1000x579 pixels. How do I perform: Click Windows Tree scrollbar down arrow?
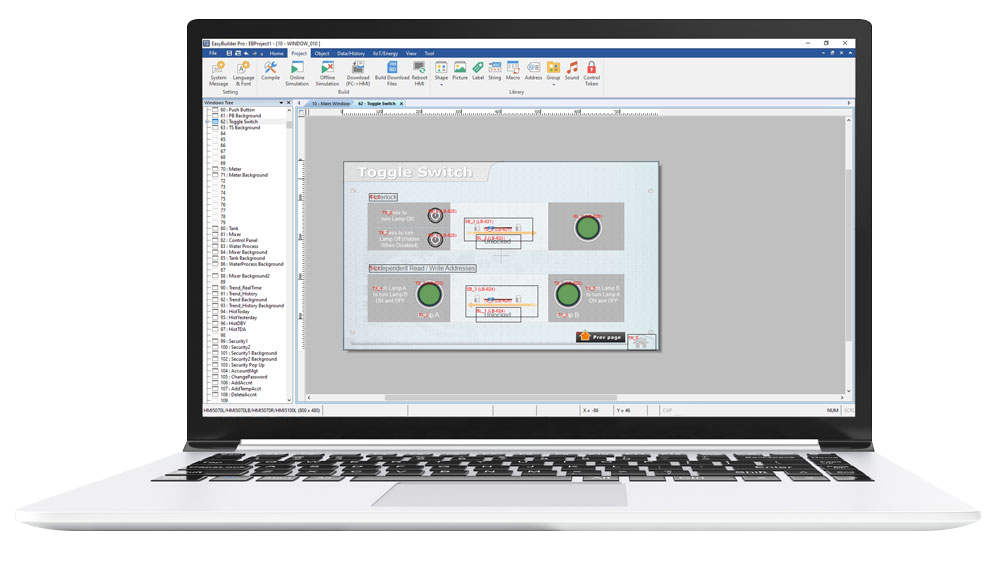290,400
